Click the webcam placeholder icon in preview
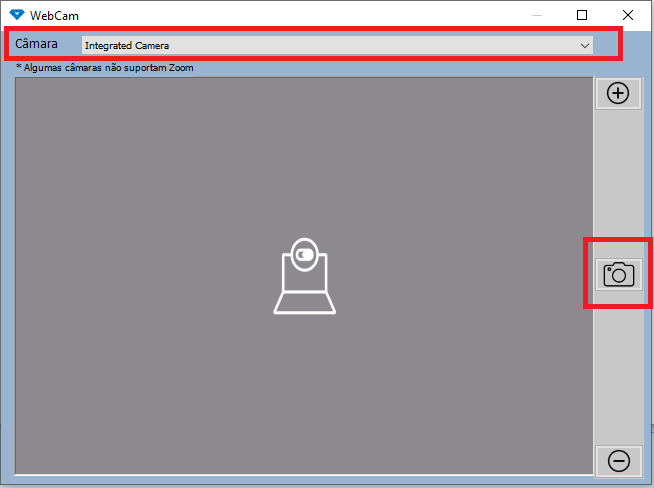The width and height of the screenshot is (654, 488). click(x=305, y=275)
